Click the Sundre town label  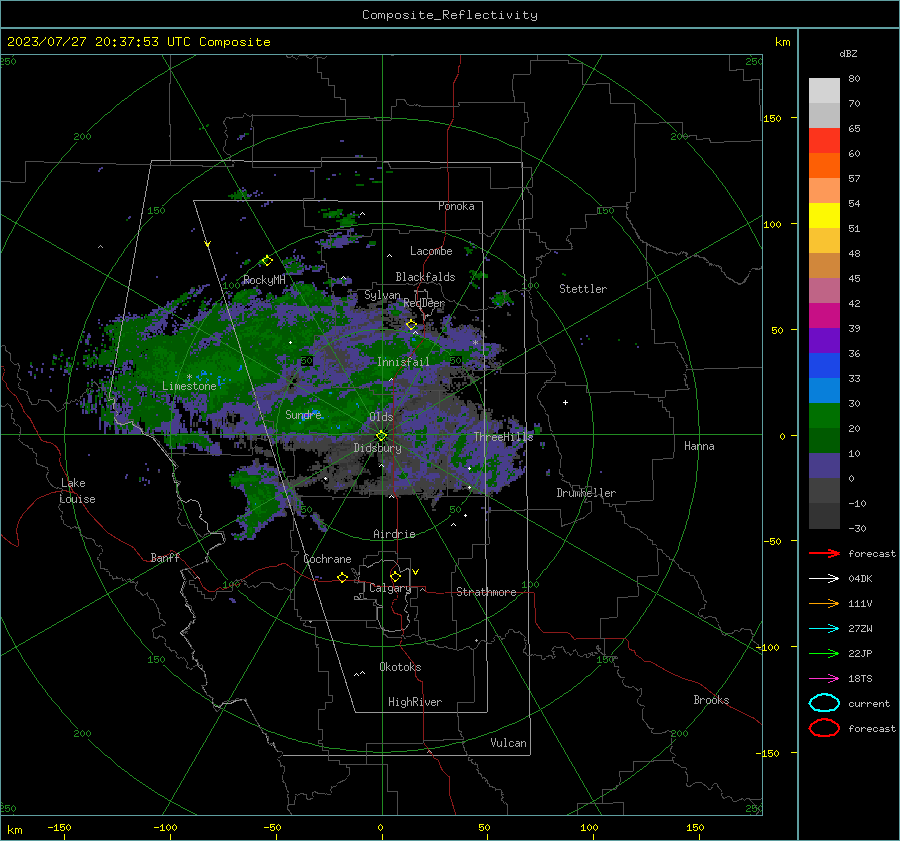click(303, 414)
